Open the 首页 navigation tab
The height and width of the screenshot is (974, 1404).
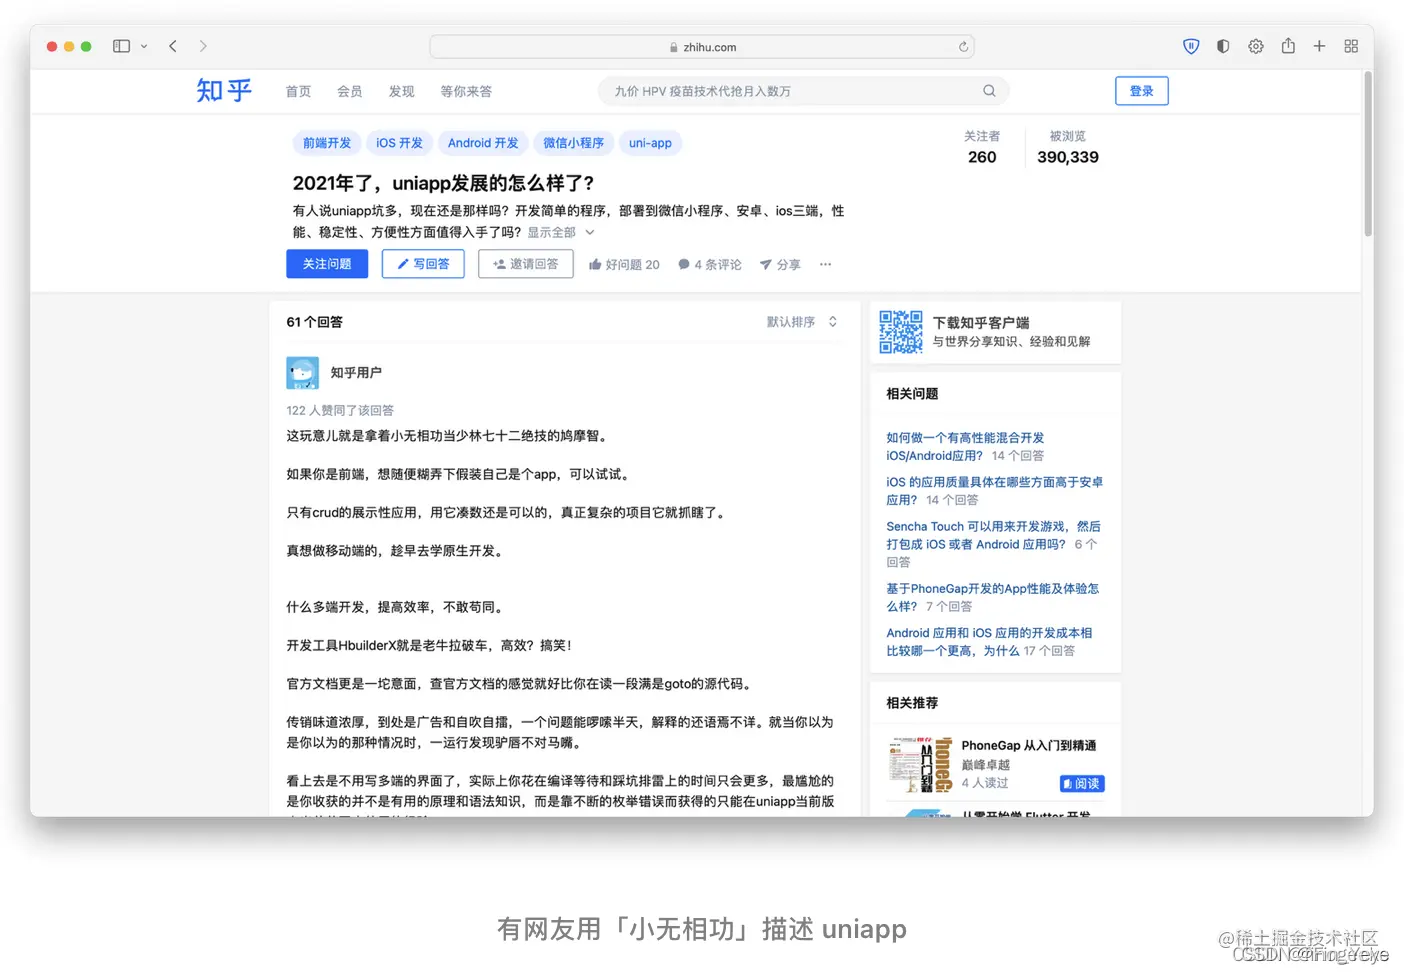[x=298, y=91]
